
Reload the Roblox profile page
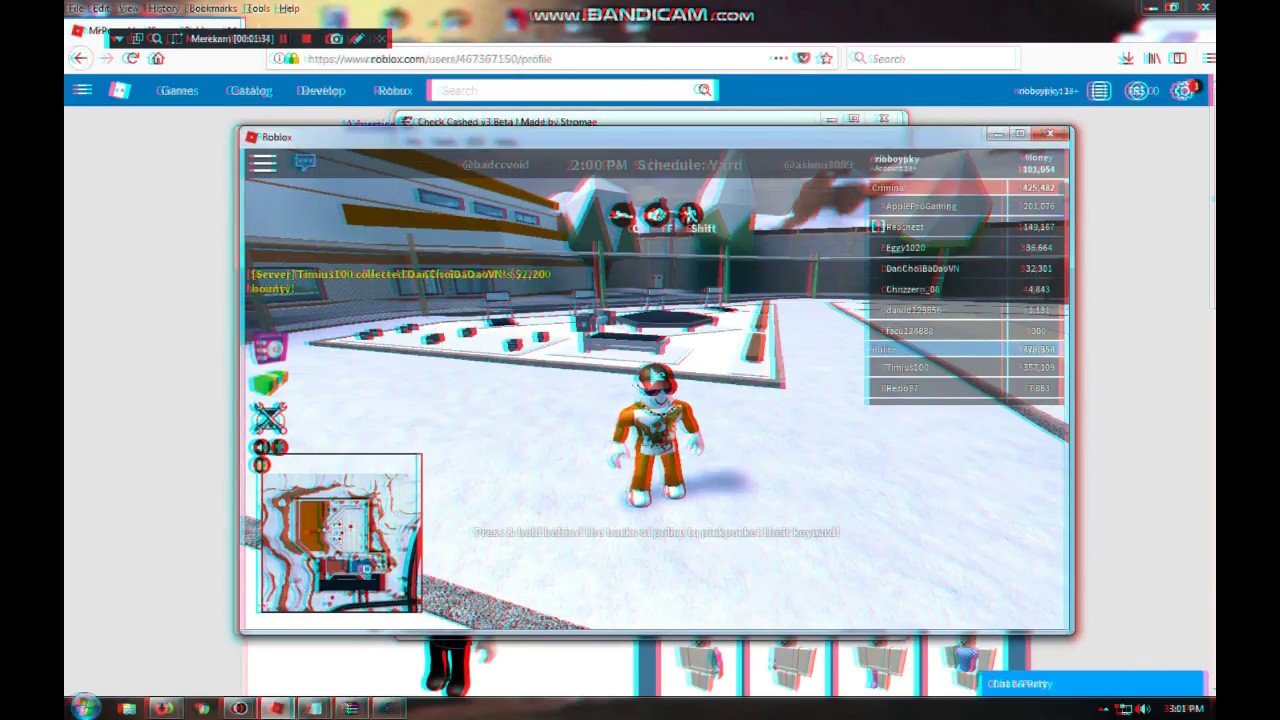[131, 58]
